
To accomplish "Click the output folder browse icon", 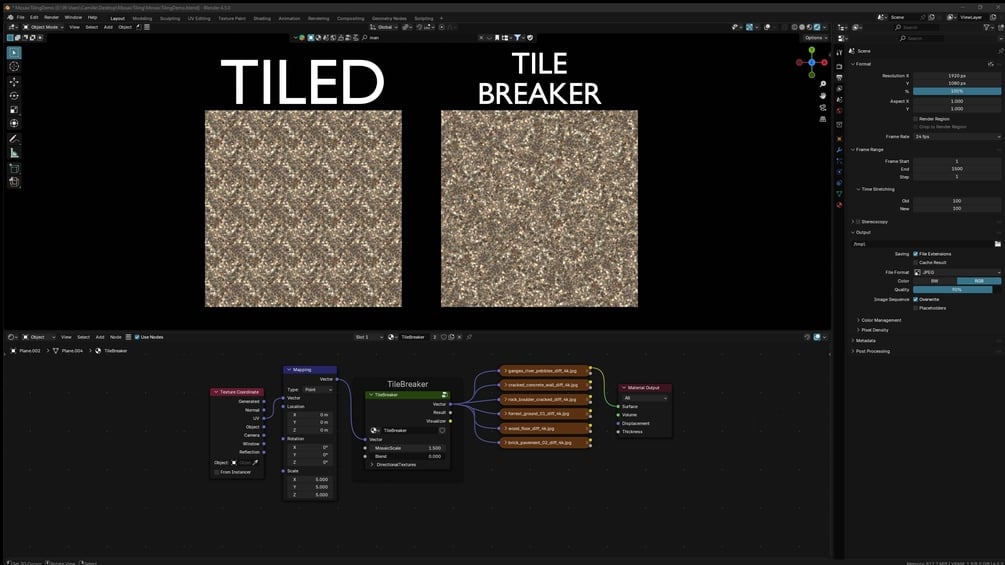I will tap(997, 244).
